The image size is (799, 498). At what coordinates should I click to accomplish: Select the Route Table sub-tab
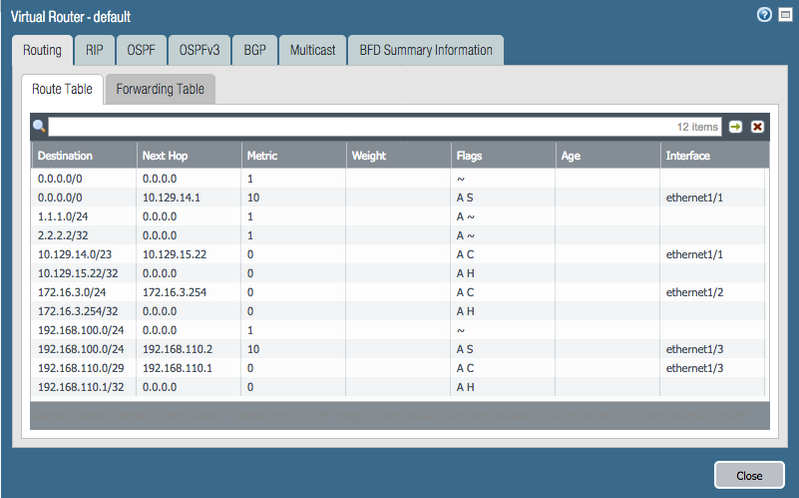62,89
